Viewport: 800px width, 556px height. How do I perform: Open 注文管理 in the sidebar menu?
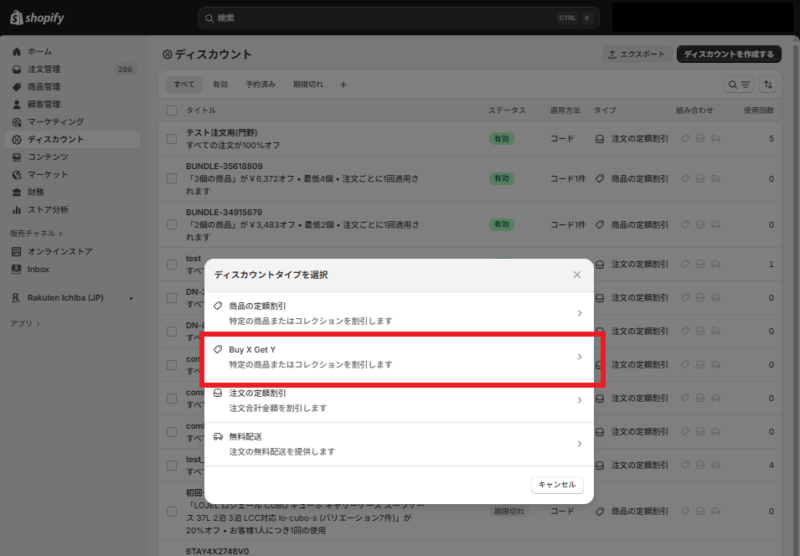pos(44,69)
